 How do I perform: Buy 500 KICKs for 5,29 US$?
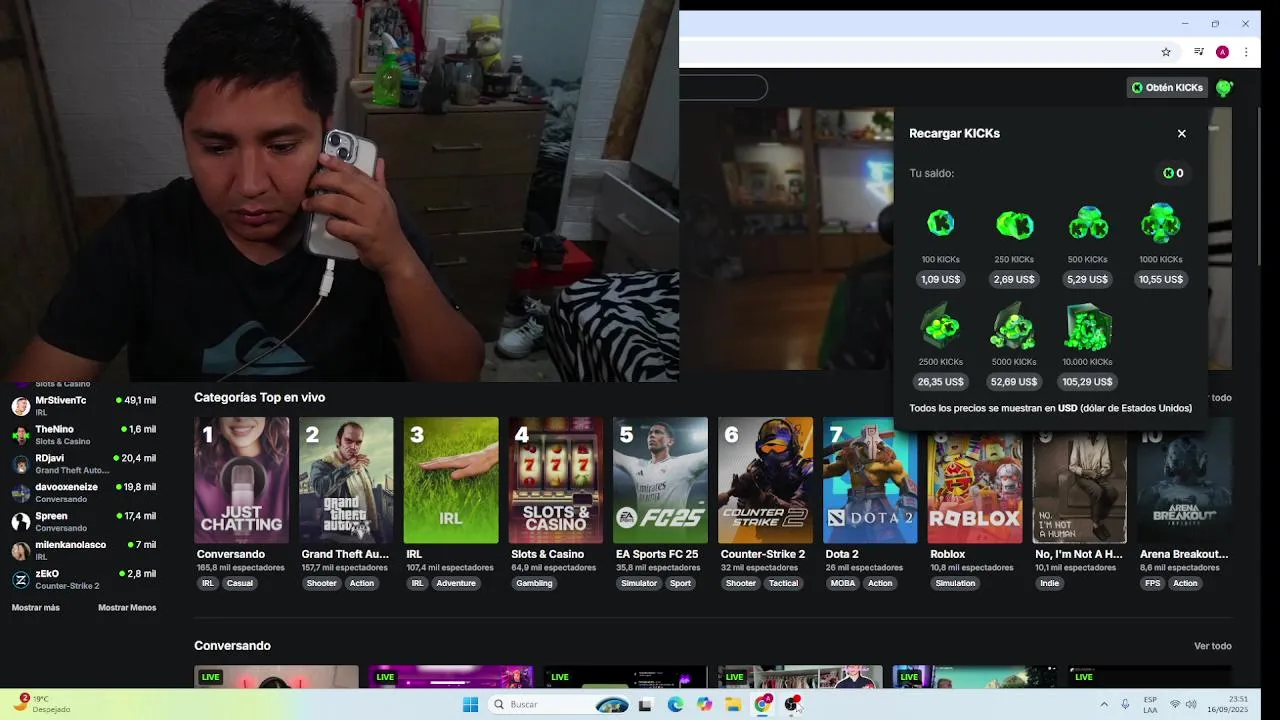1087,280
